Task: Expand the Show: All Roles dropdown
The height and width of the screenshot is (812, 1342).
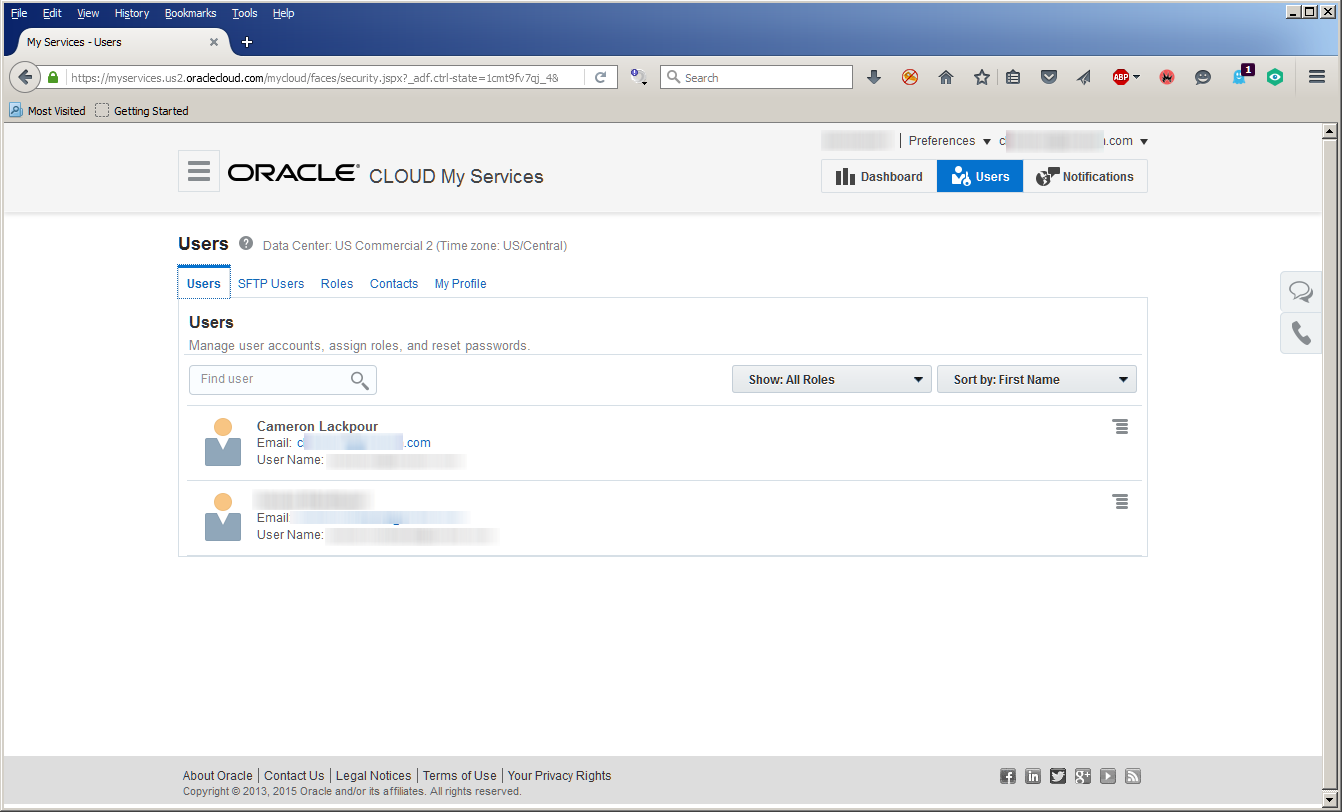Action: 832,380
